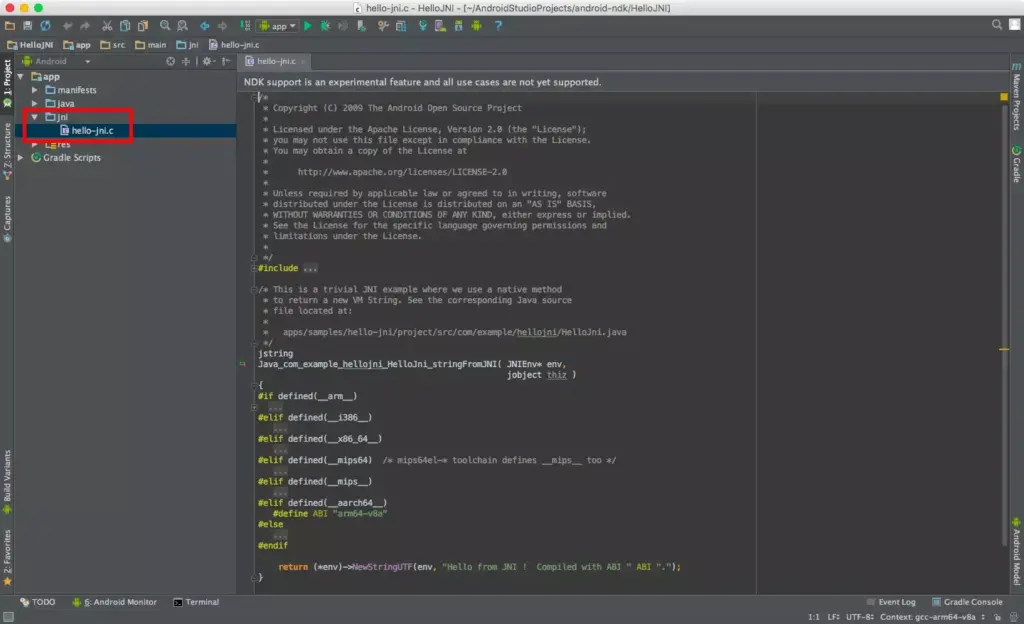Run the app with the green play button
This screenshot has height=624, width=1024.
308,25
